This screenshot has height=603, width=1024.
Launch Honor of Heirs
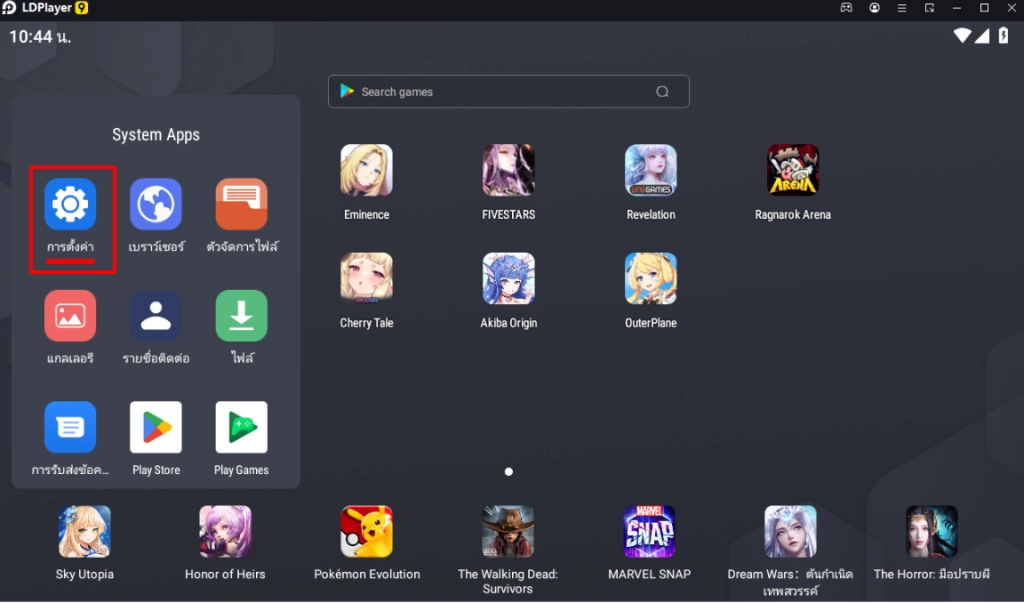click(x=225, y=531)
